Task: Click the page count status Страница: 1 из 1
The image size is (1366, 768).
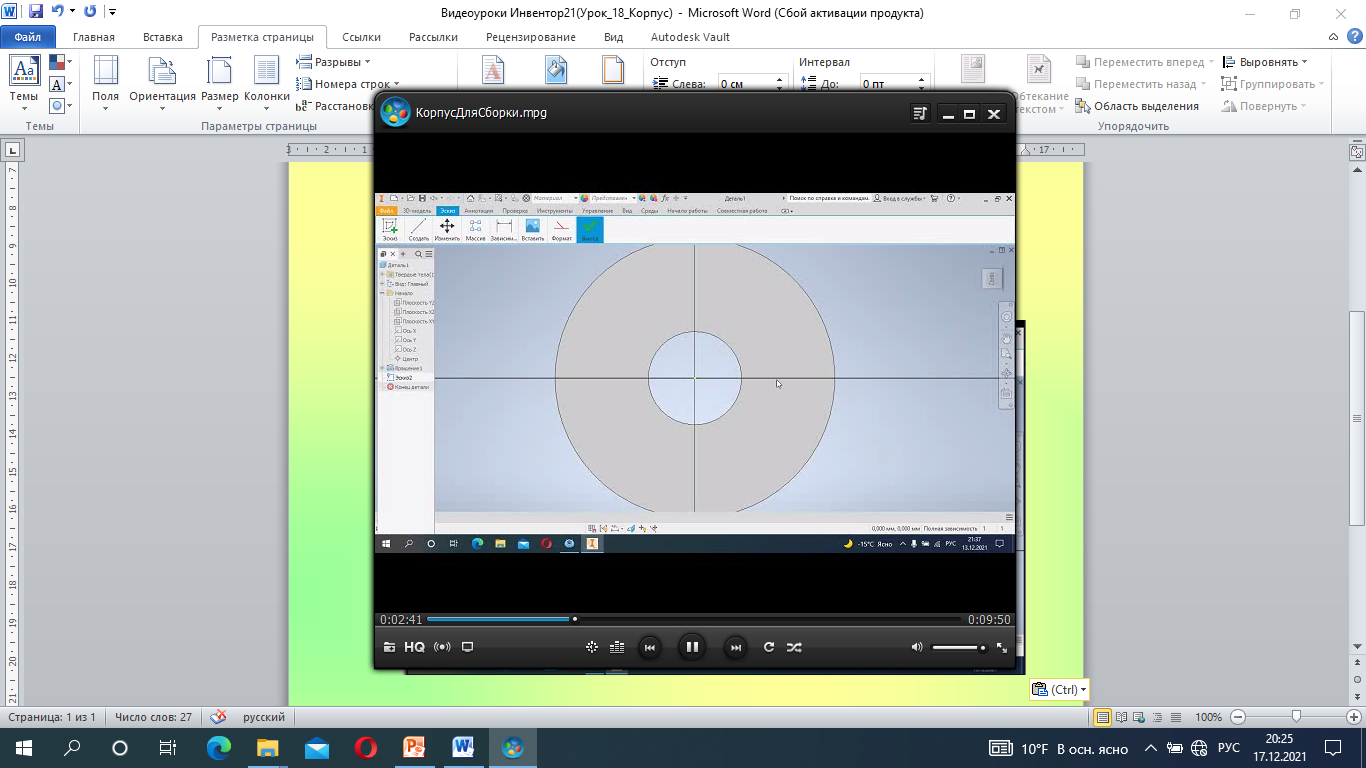Action: pos(52,717)
